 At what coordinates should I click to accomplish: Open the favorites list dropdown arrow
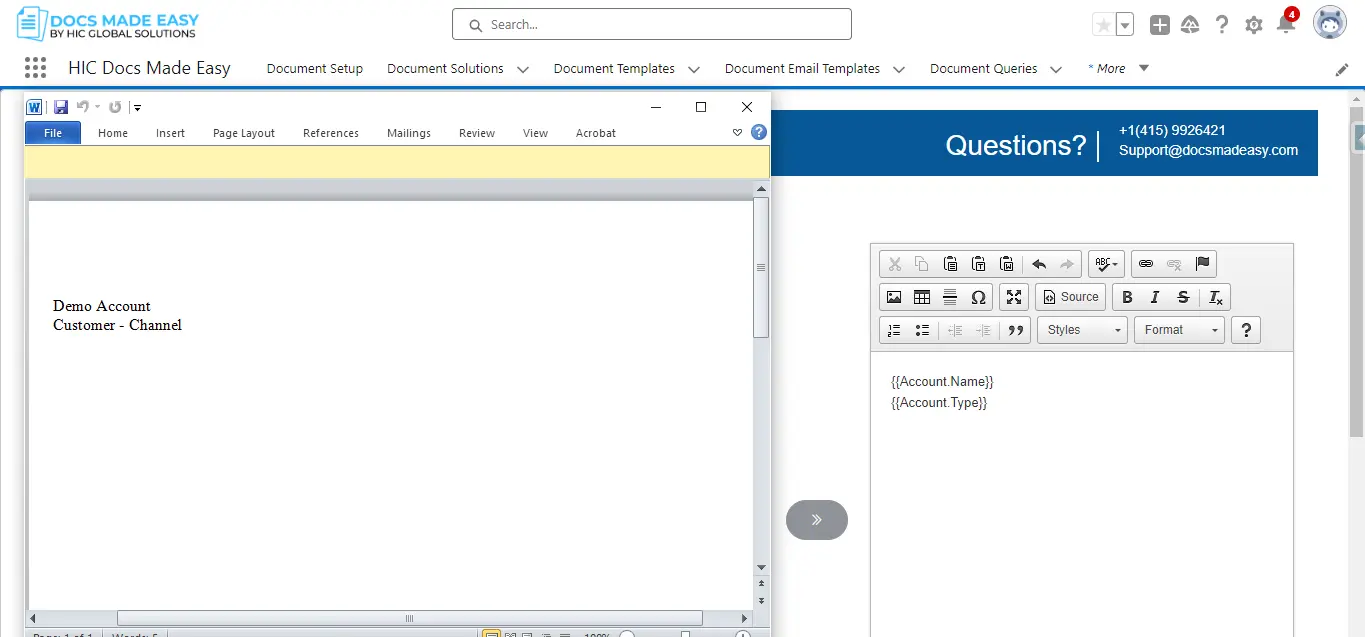[x=1125, y=25]
